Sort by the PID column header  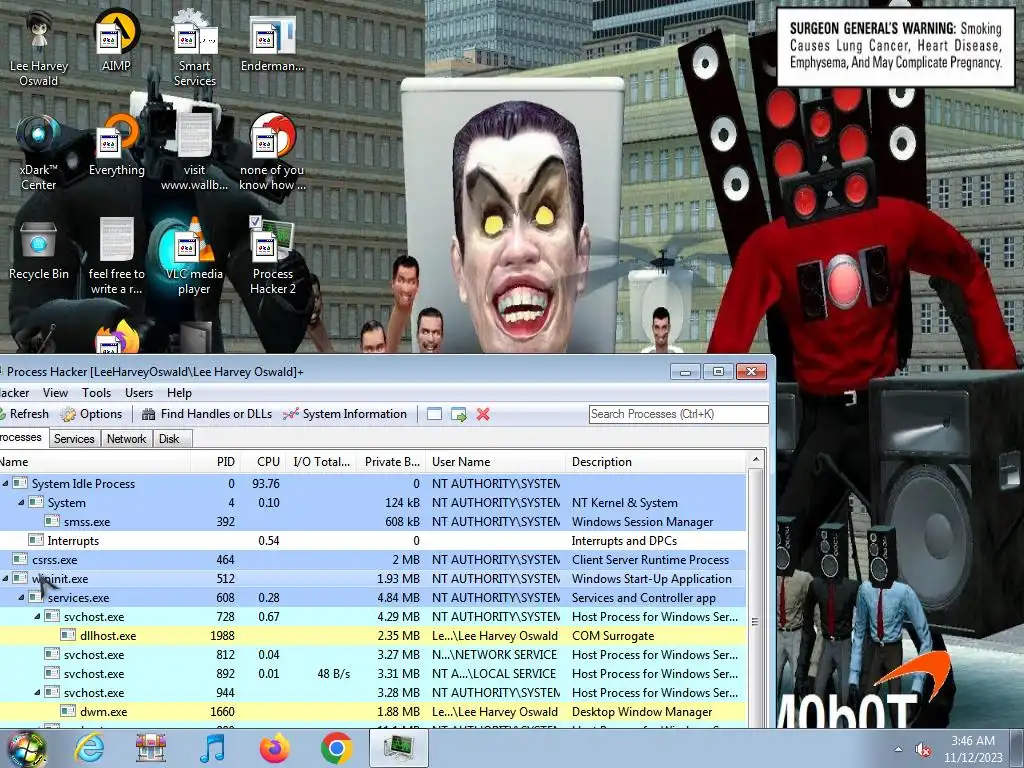point(215,462)
